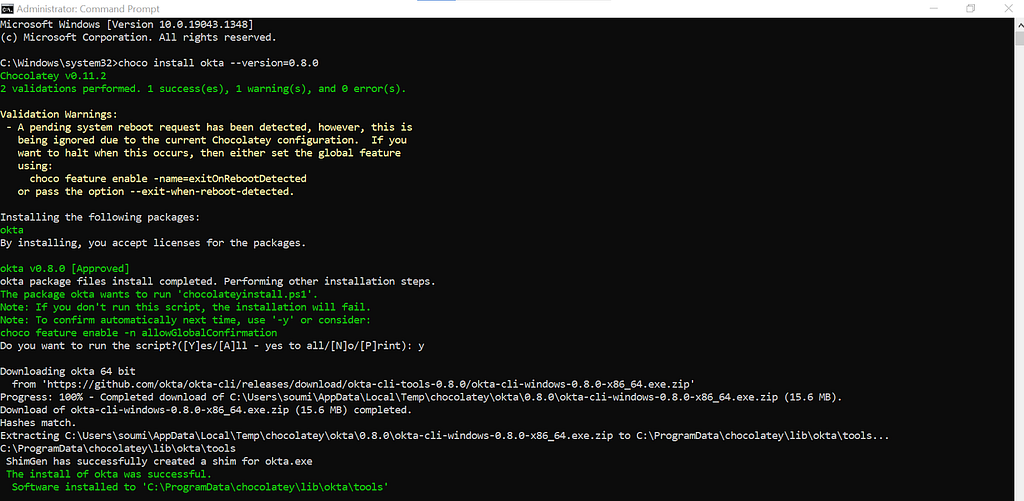1024x501 pixels.
Task: Click the 'Chocolatey v0.11.2' line
Action: 53,76
